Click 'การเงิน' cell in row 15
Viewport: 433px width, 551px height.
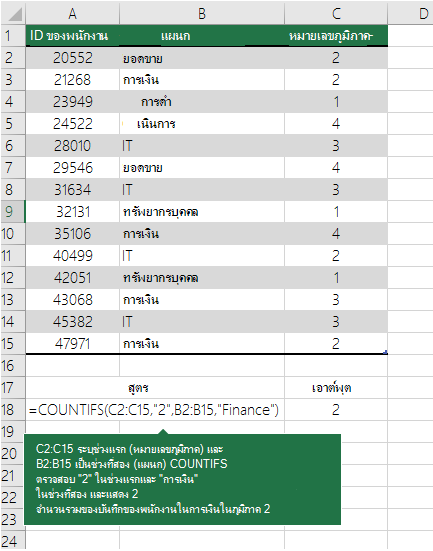pyautogui.click(x=202, y=343)
